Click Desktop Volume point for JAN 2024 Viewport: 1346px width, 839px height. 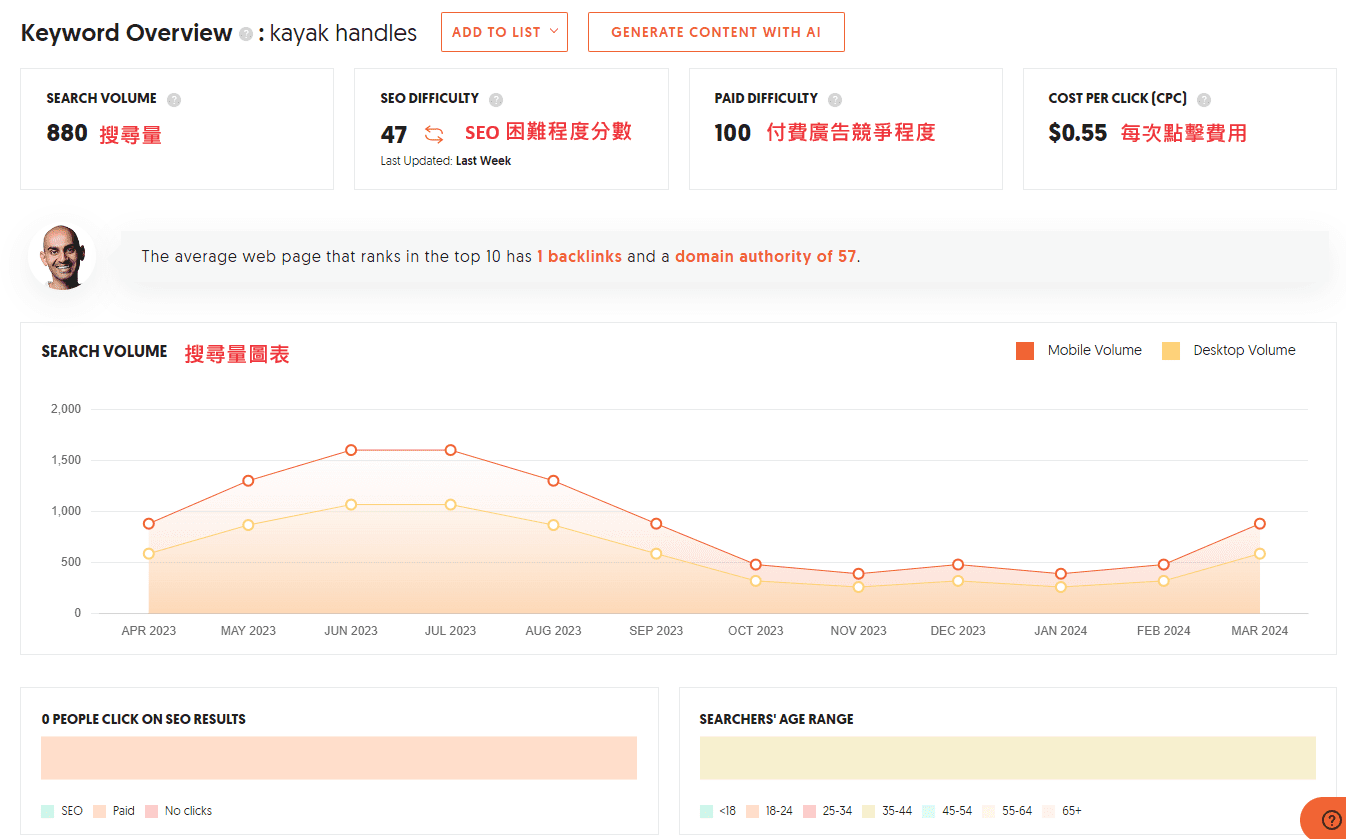pyautogui.click(x=1060, y=587)
